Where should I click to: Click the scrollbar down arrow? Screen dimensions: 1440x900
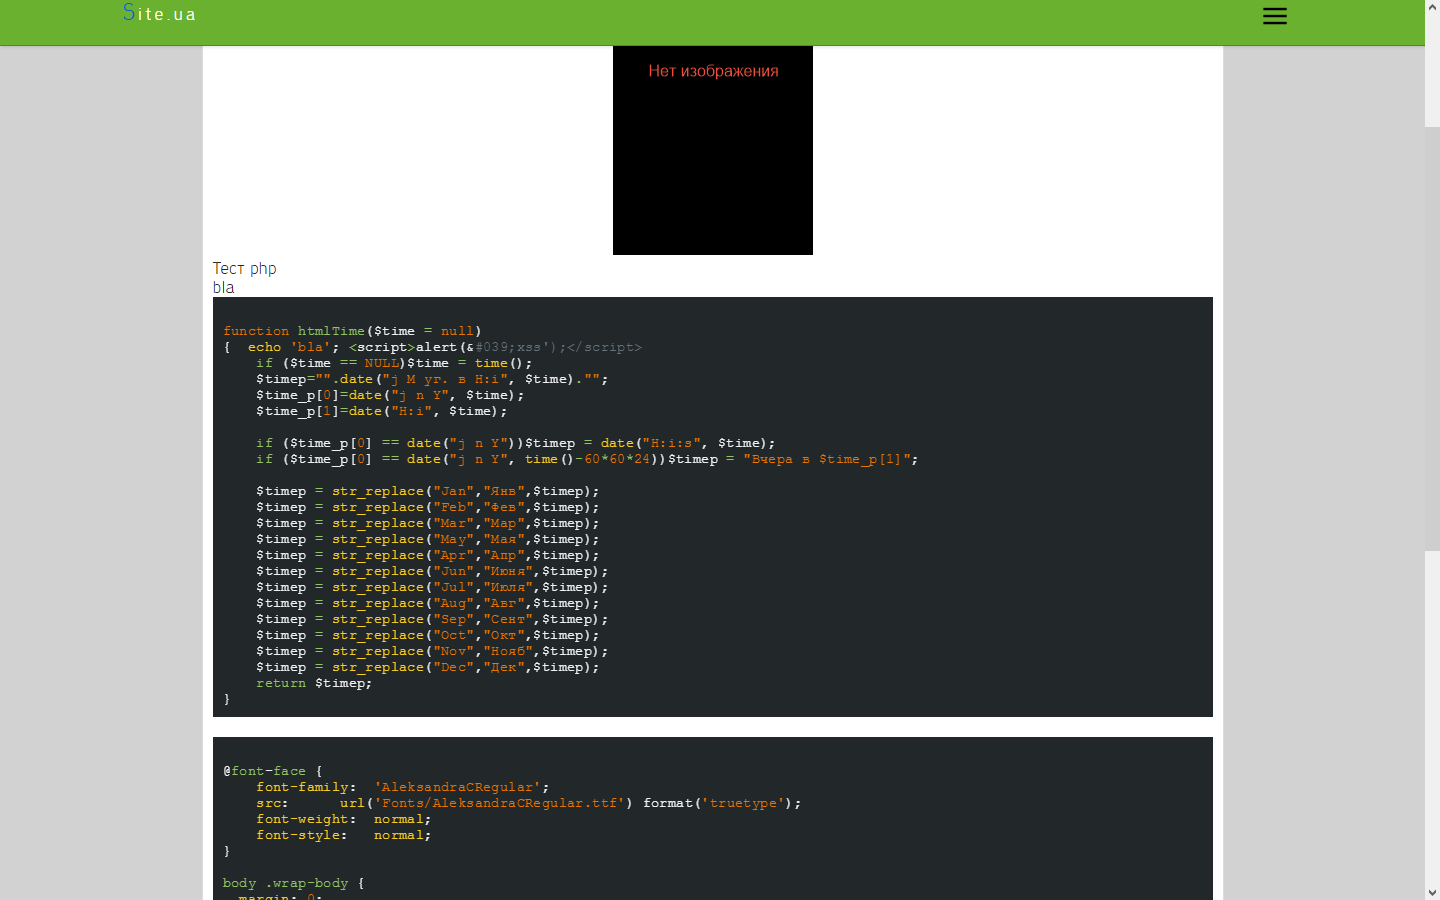point(1432,892)
